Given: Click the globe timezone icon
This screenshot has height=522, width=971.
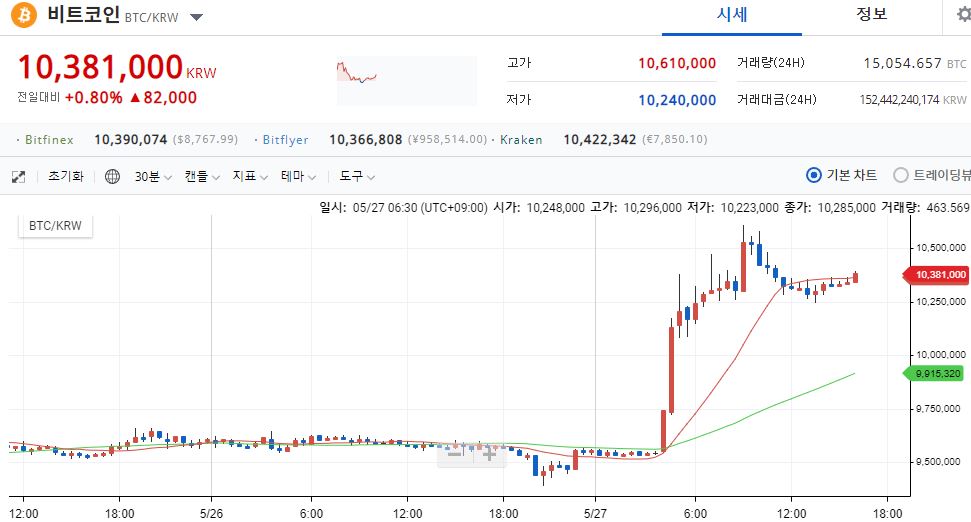Looking at the screenshot, I should [x=112, y=176].
